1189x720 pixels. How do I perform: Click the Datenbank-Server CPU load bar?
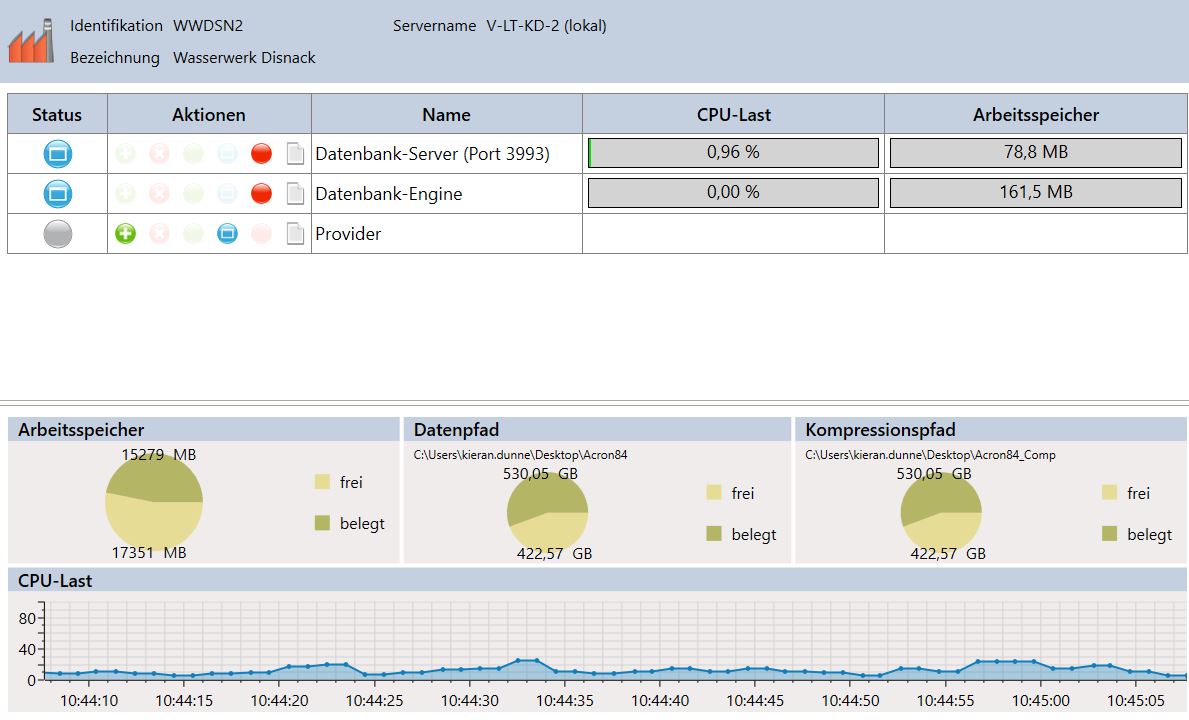coord(733,153)
